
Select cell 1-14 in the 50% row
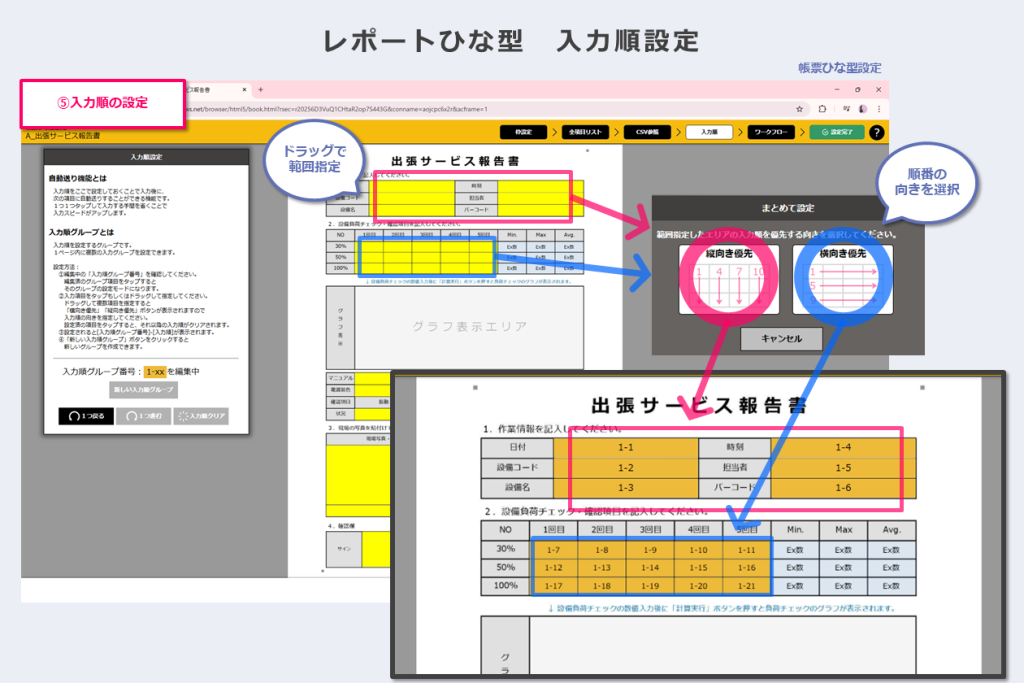[650, 568]
